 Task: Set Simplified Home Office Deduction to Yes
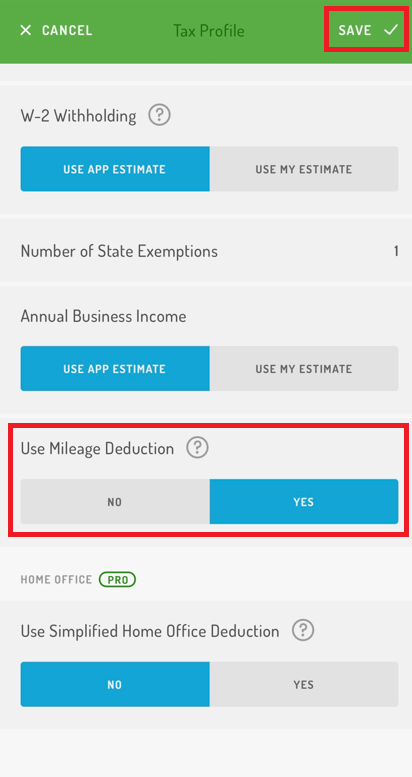304,684
